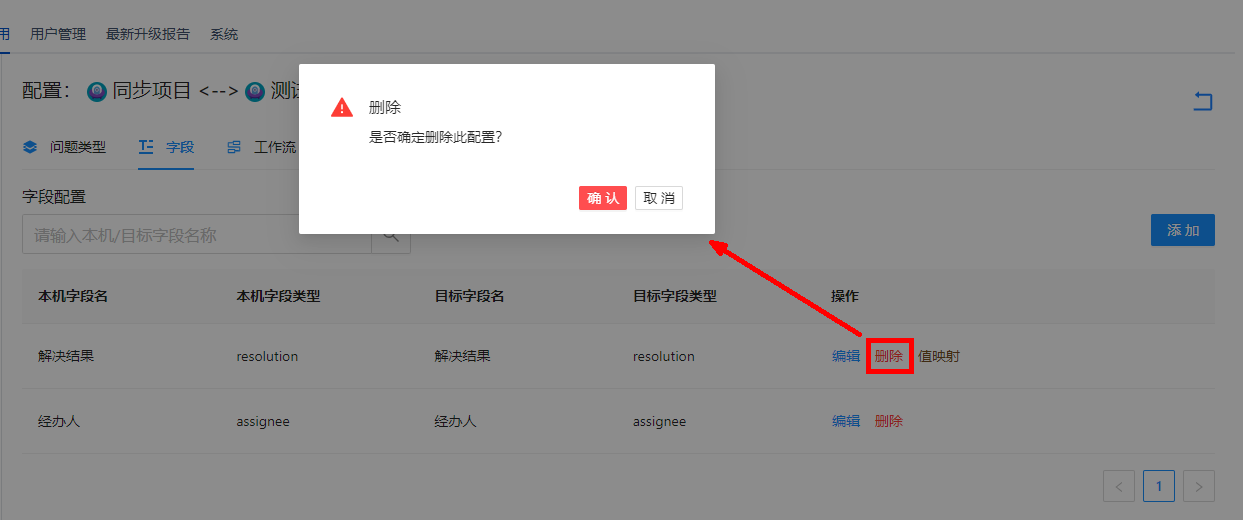Go to next page in pagination
This screenshot has height=520, width=1243.
point(1198,486)
